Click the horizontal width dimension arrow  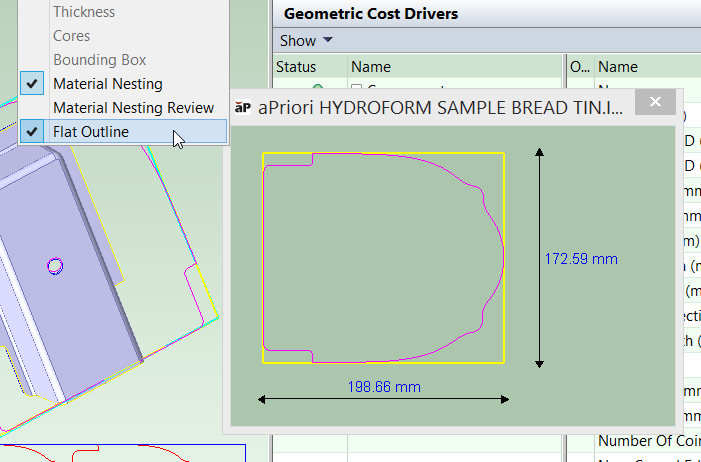click(385, 400)
